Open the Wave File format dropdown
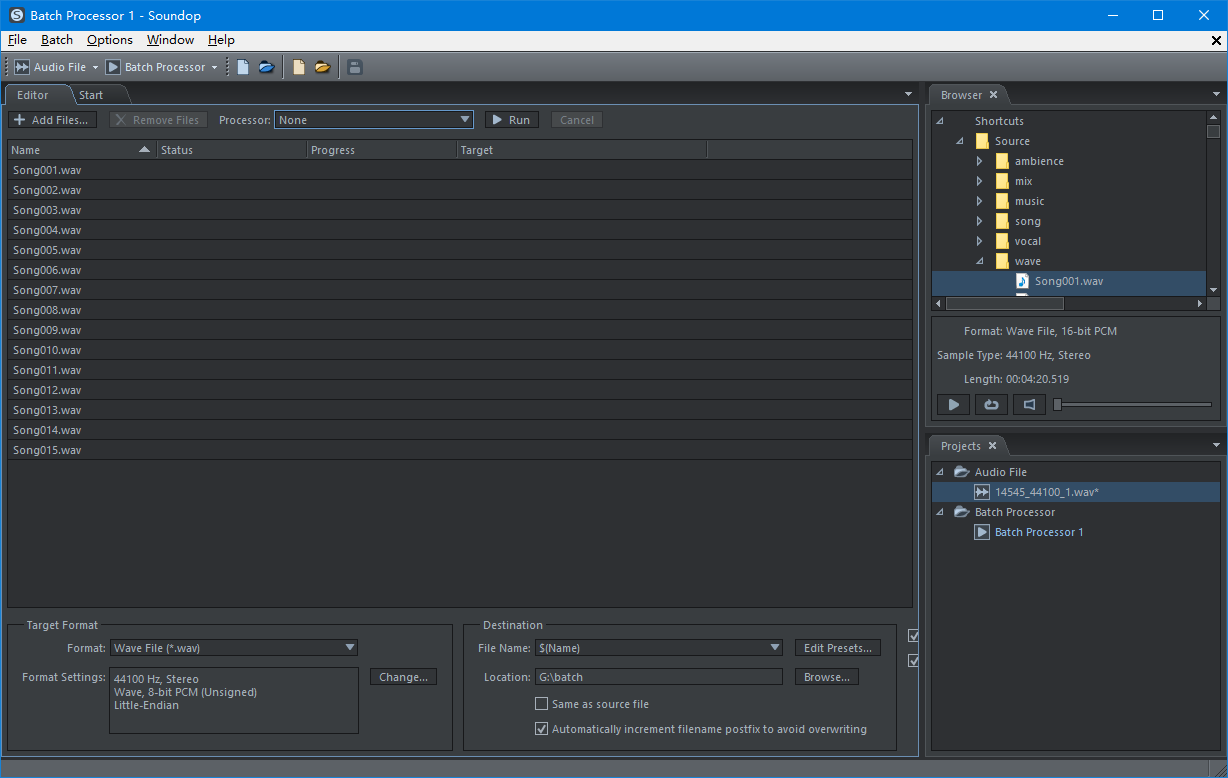Screen dimensions: 1228x778 (x=234, y=648)
